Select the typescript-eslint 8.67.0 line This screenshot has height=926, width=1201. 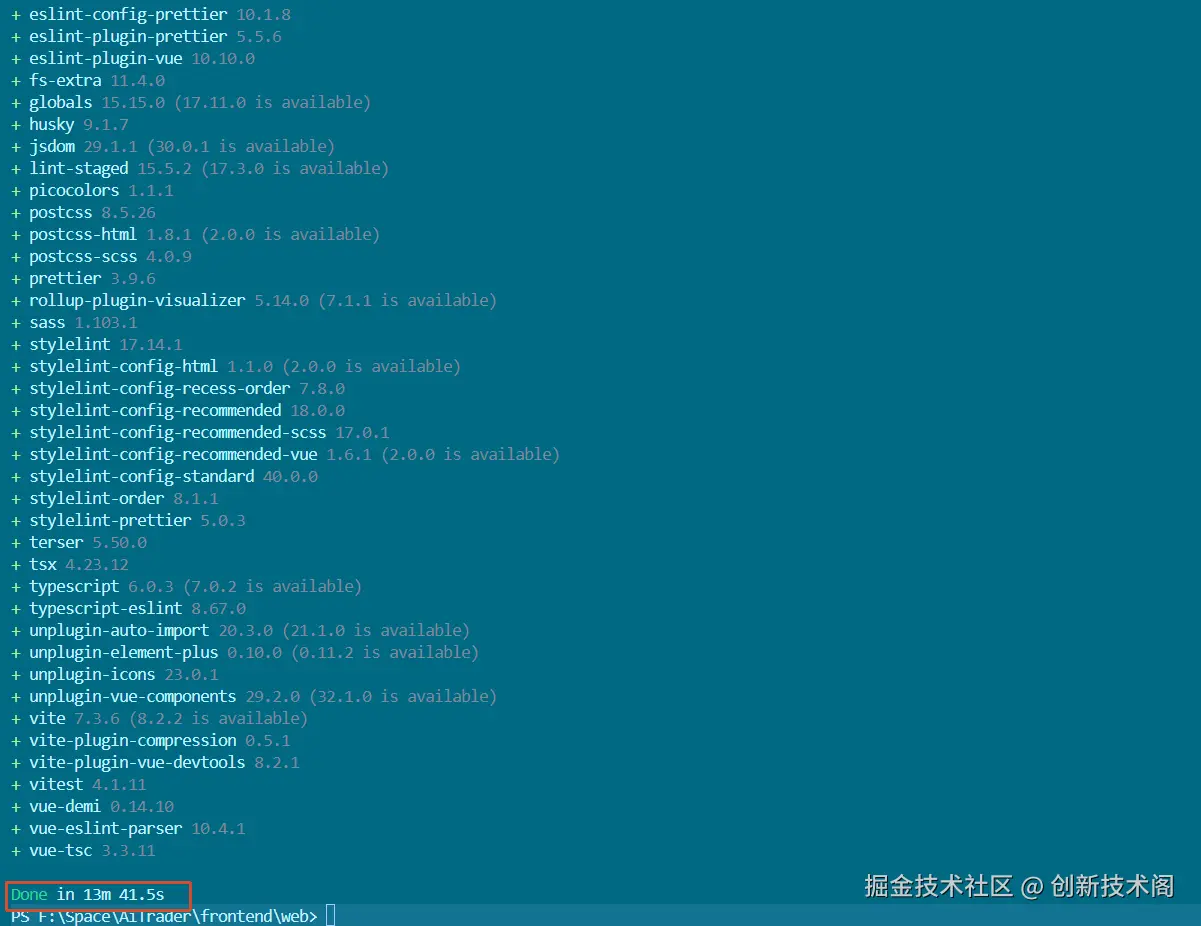pos(128,609)
